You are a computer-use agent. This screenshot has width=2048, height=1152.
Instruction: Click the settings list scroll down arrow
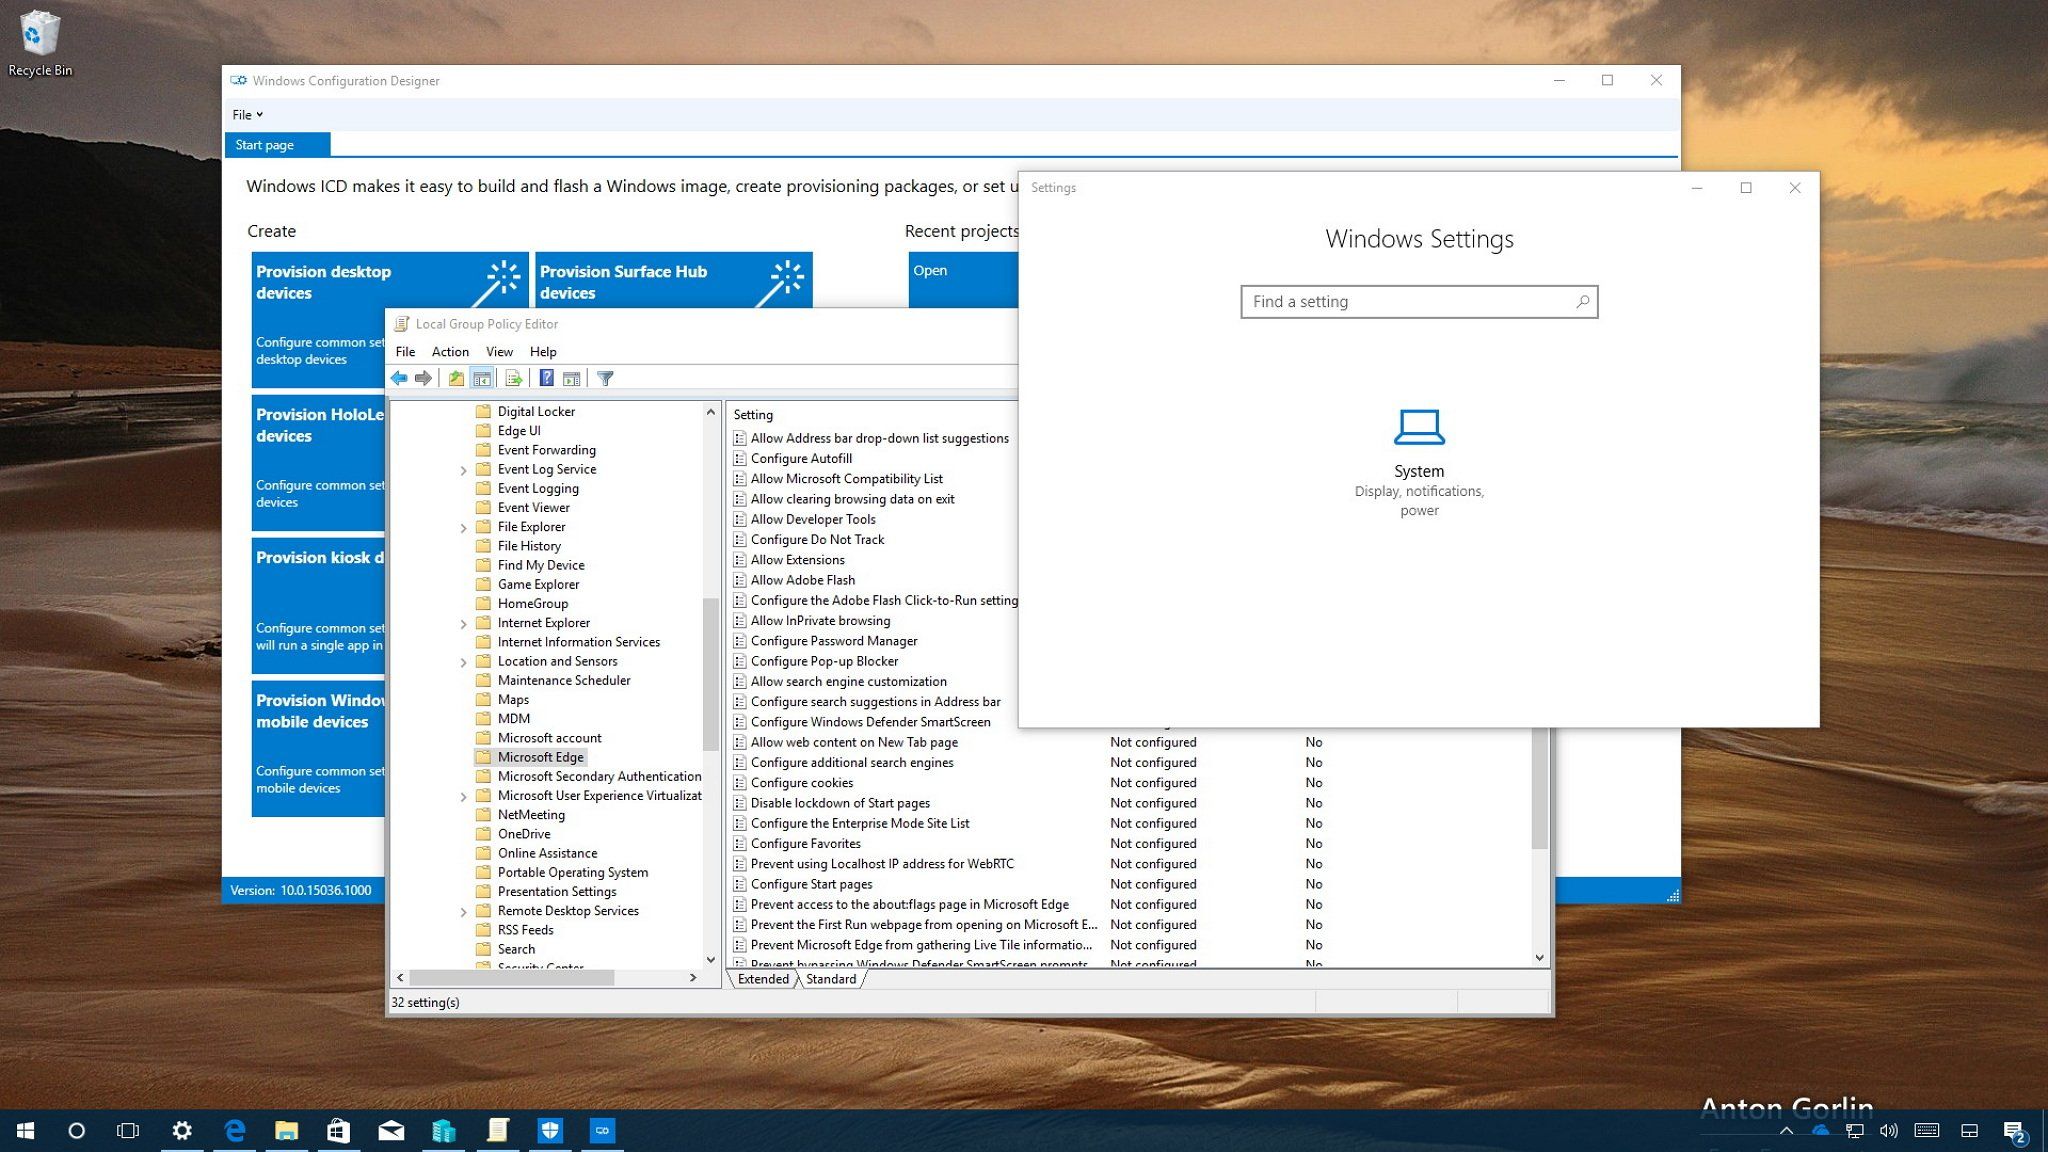(1539, 958)
